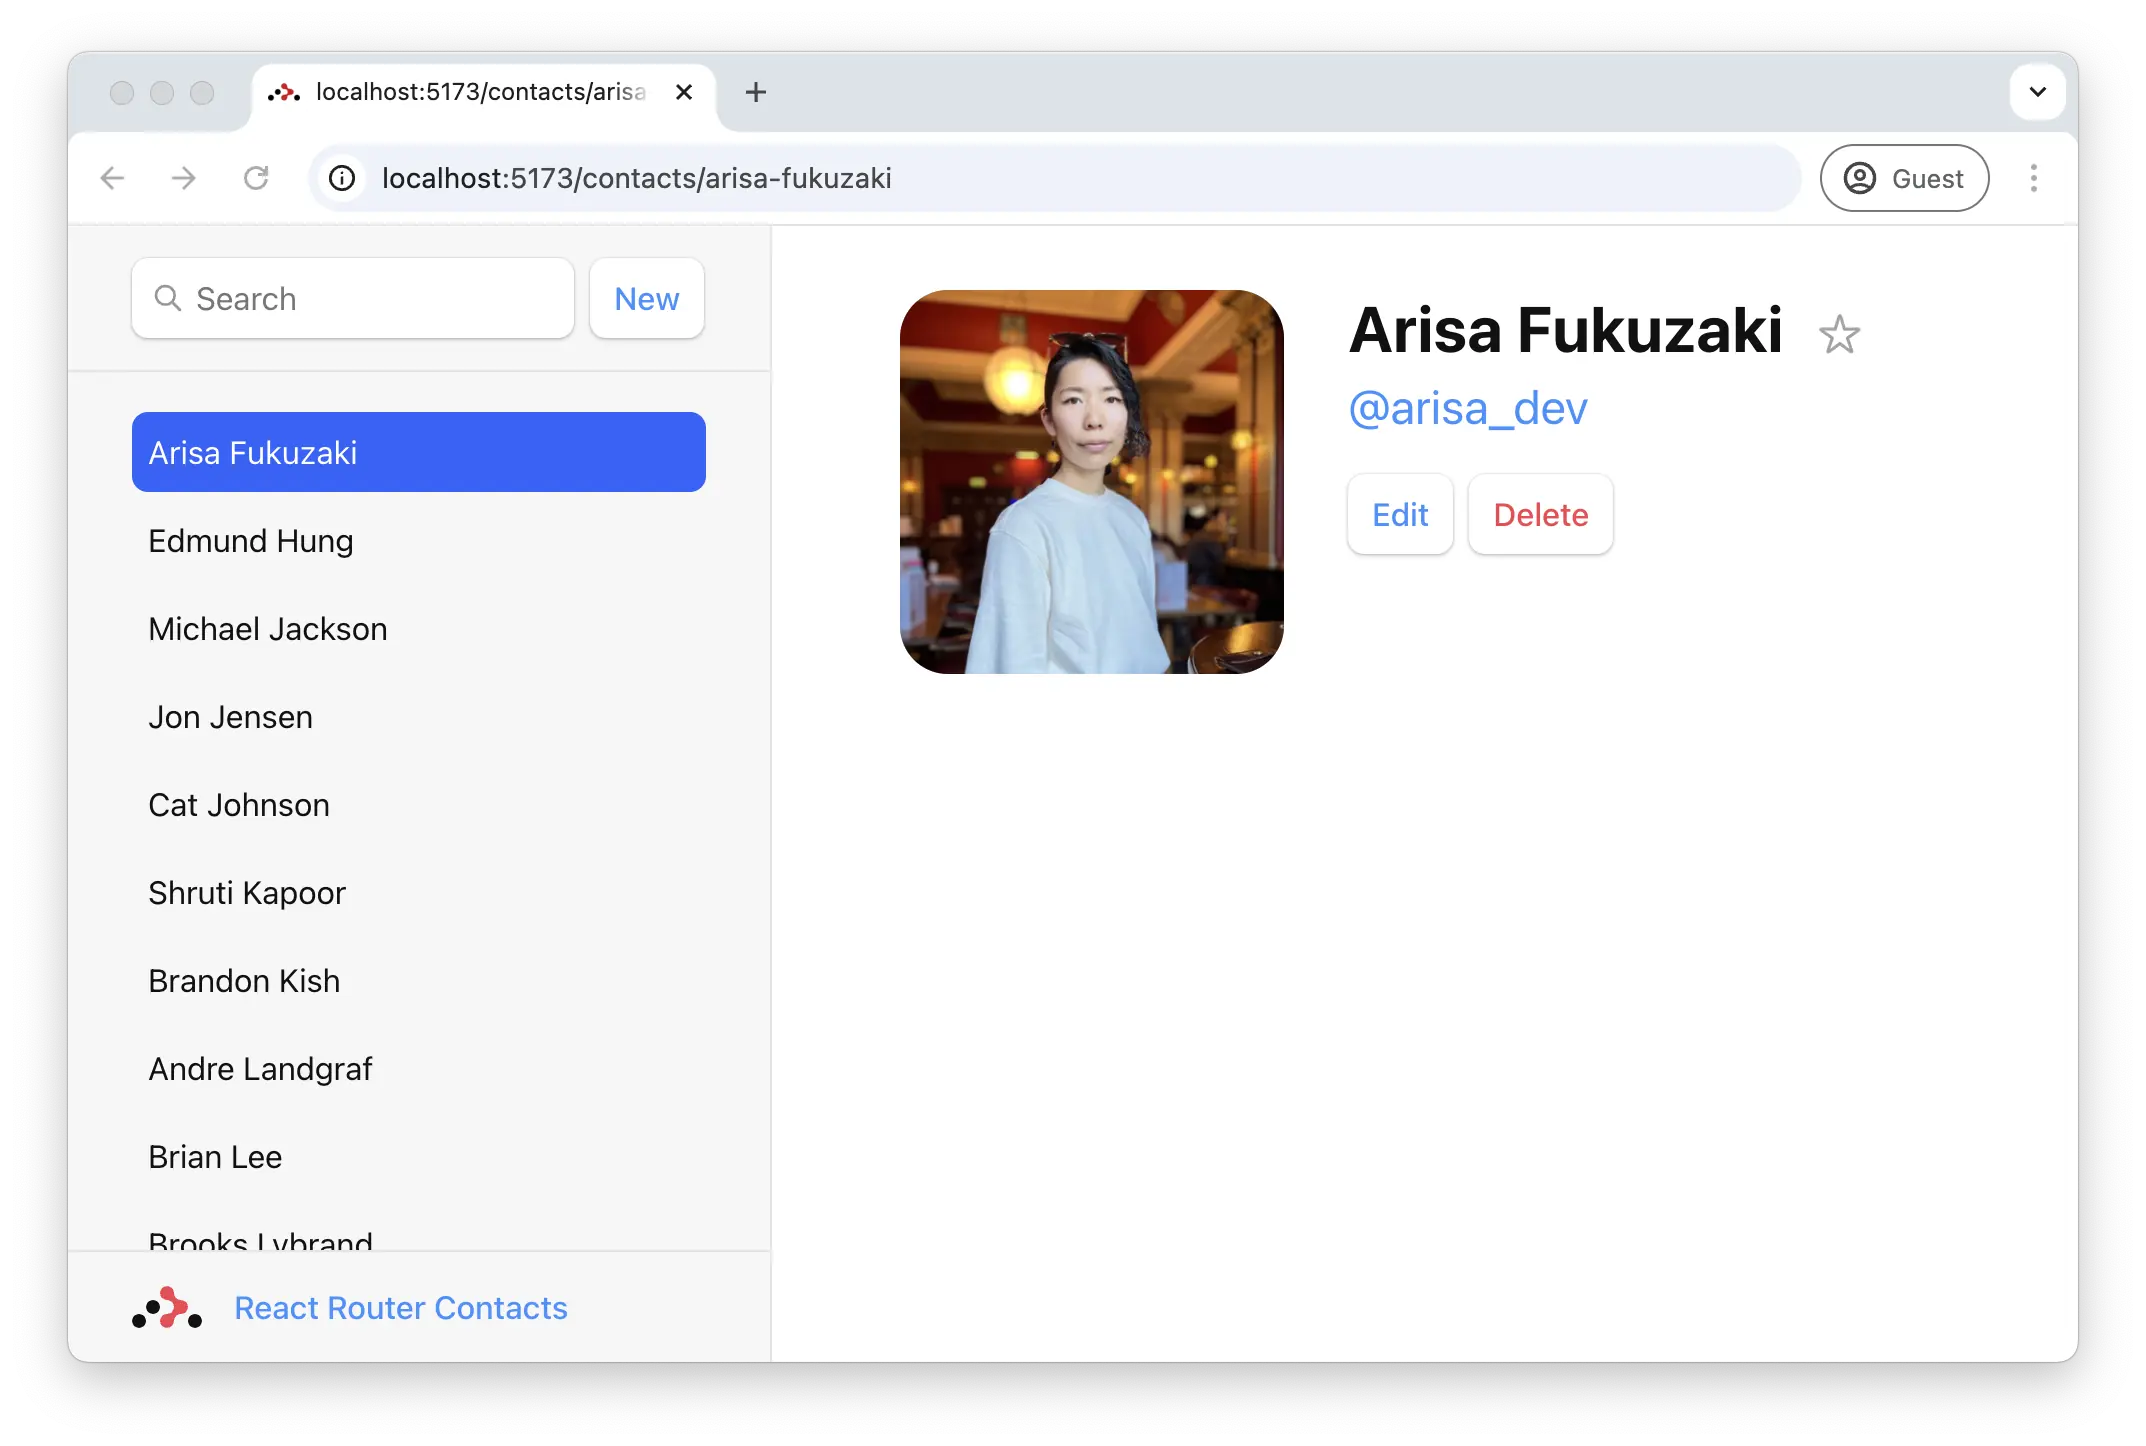Favorite Arisa Fukuzaki with the star
The image size is (2146, 1446).
point(1839,334)
